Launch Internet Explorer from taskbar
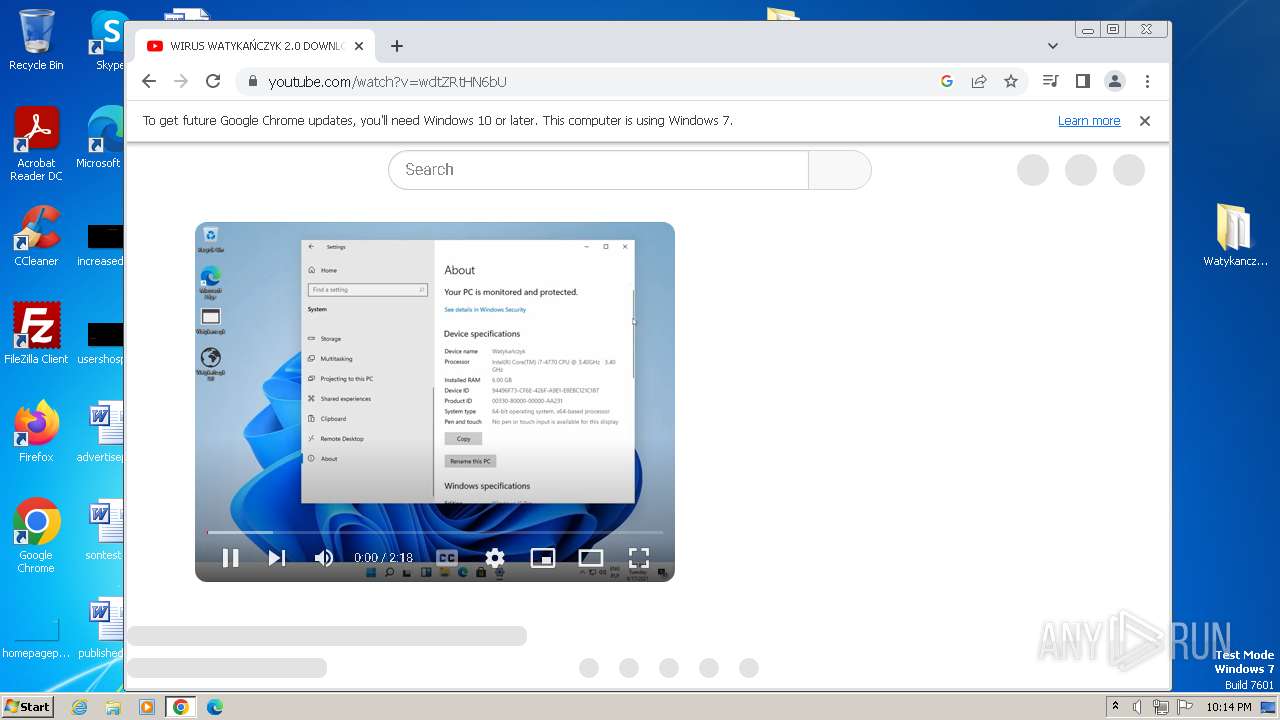Viewport: 1280px width, 720px height. click(x=80, y=707)
